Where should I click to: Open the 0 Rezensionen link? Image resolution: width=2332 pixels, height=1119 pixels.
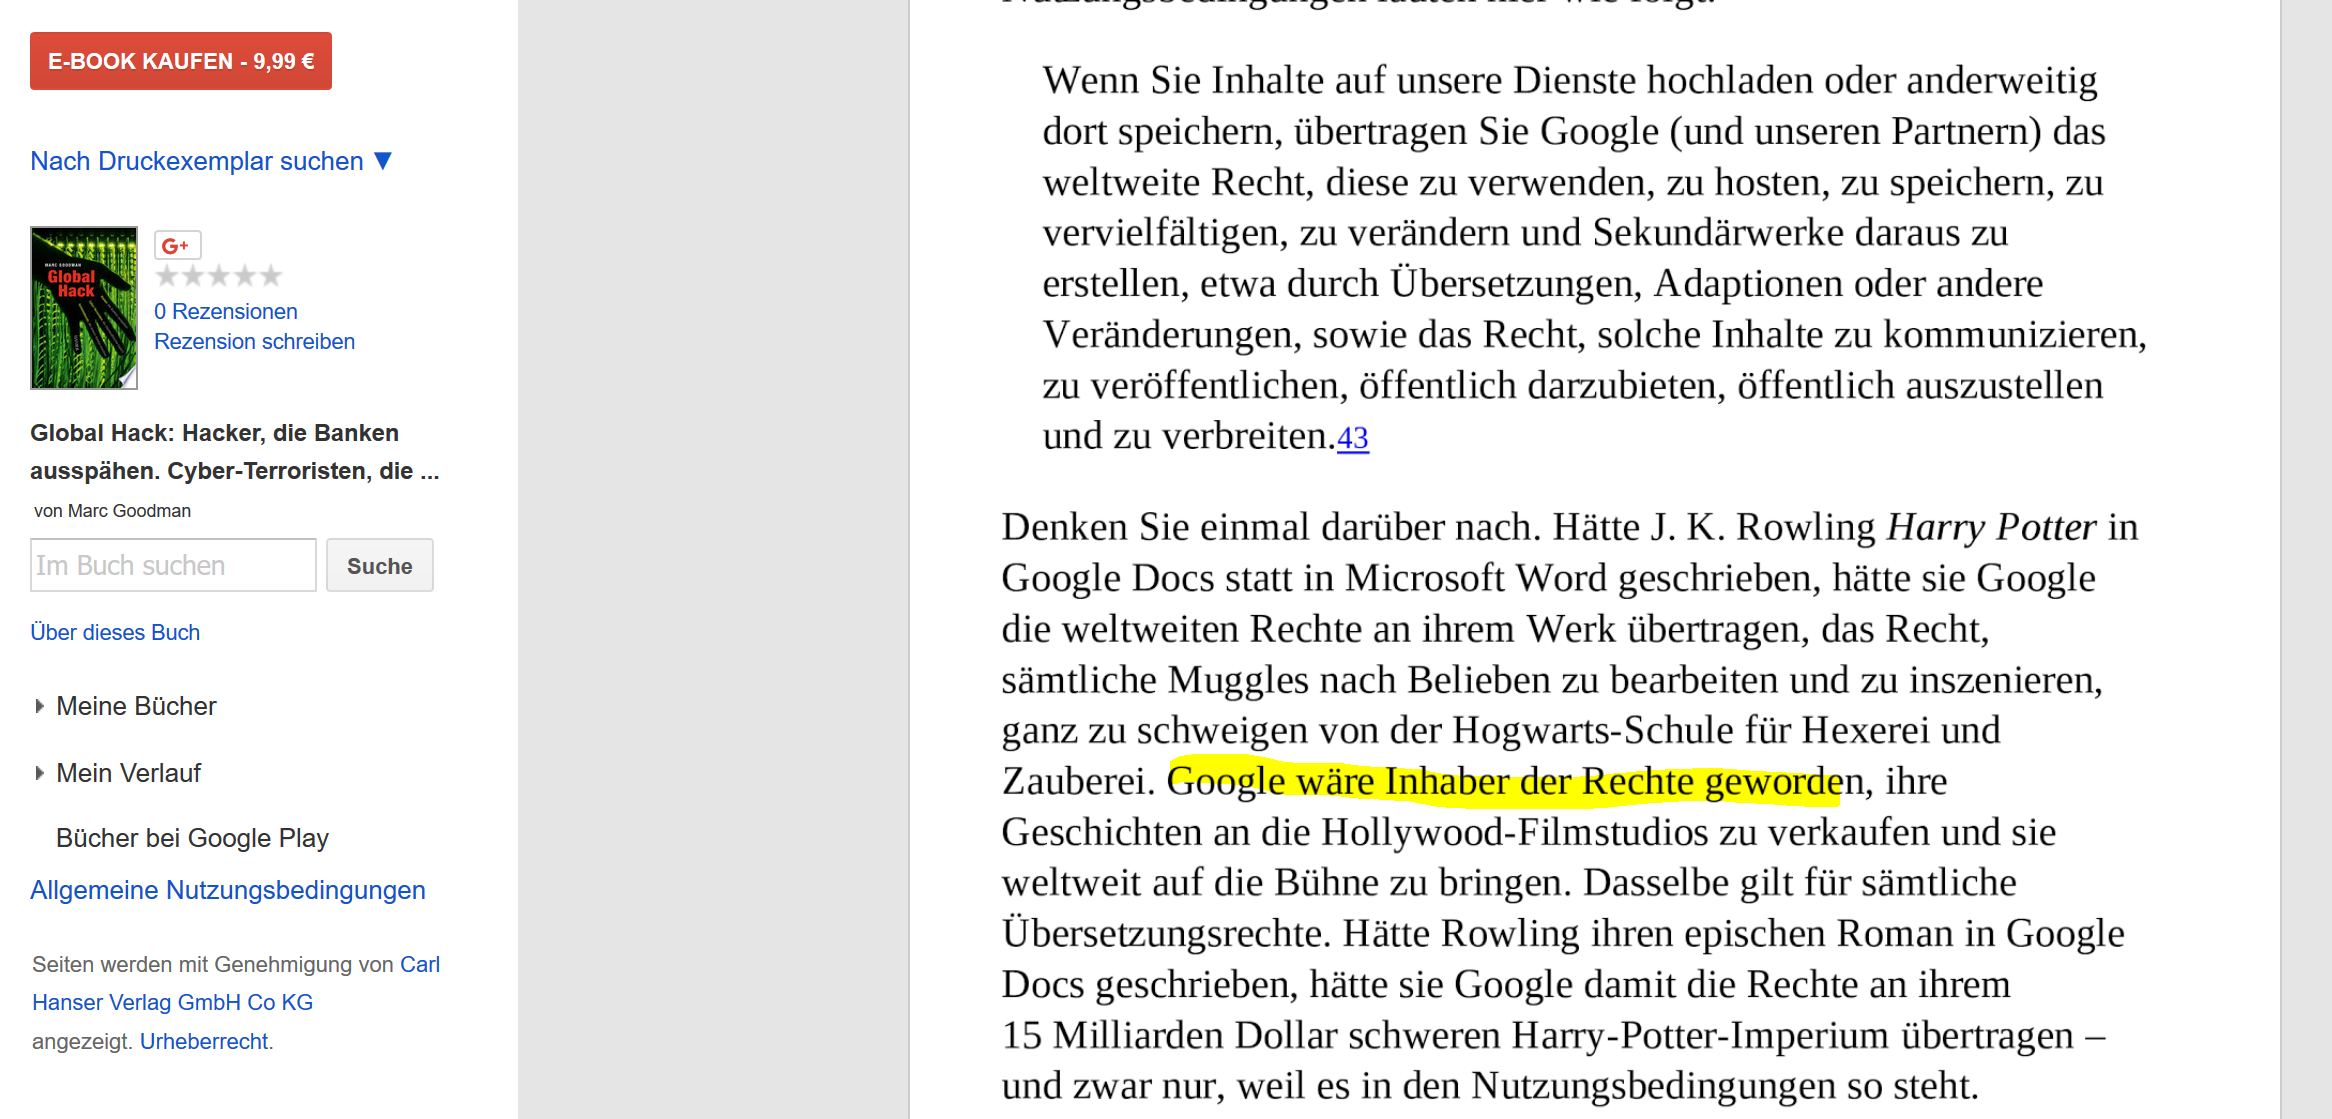226,311
